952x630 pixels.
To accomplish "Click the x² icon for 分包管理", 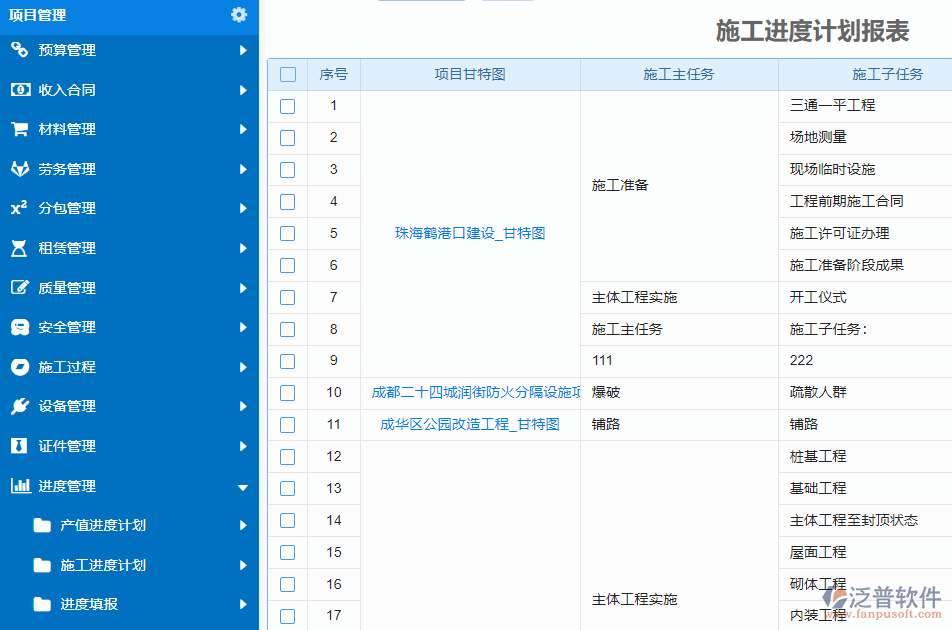I will pyautogui.click(x=22, y=208).
